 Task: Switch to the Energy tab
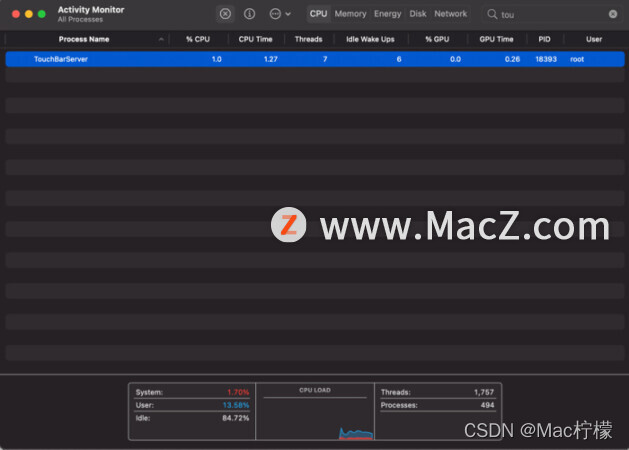click(387, 14)
